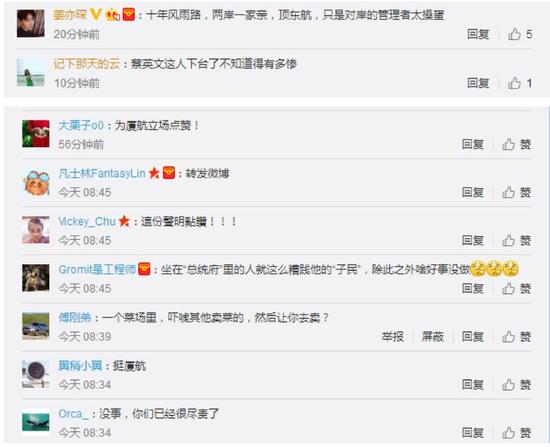550x447 pixels.
Task: Click the yellow V verified badge
Action: click(96, 14)
